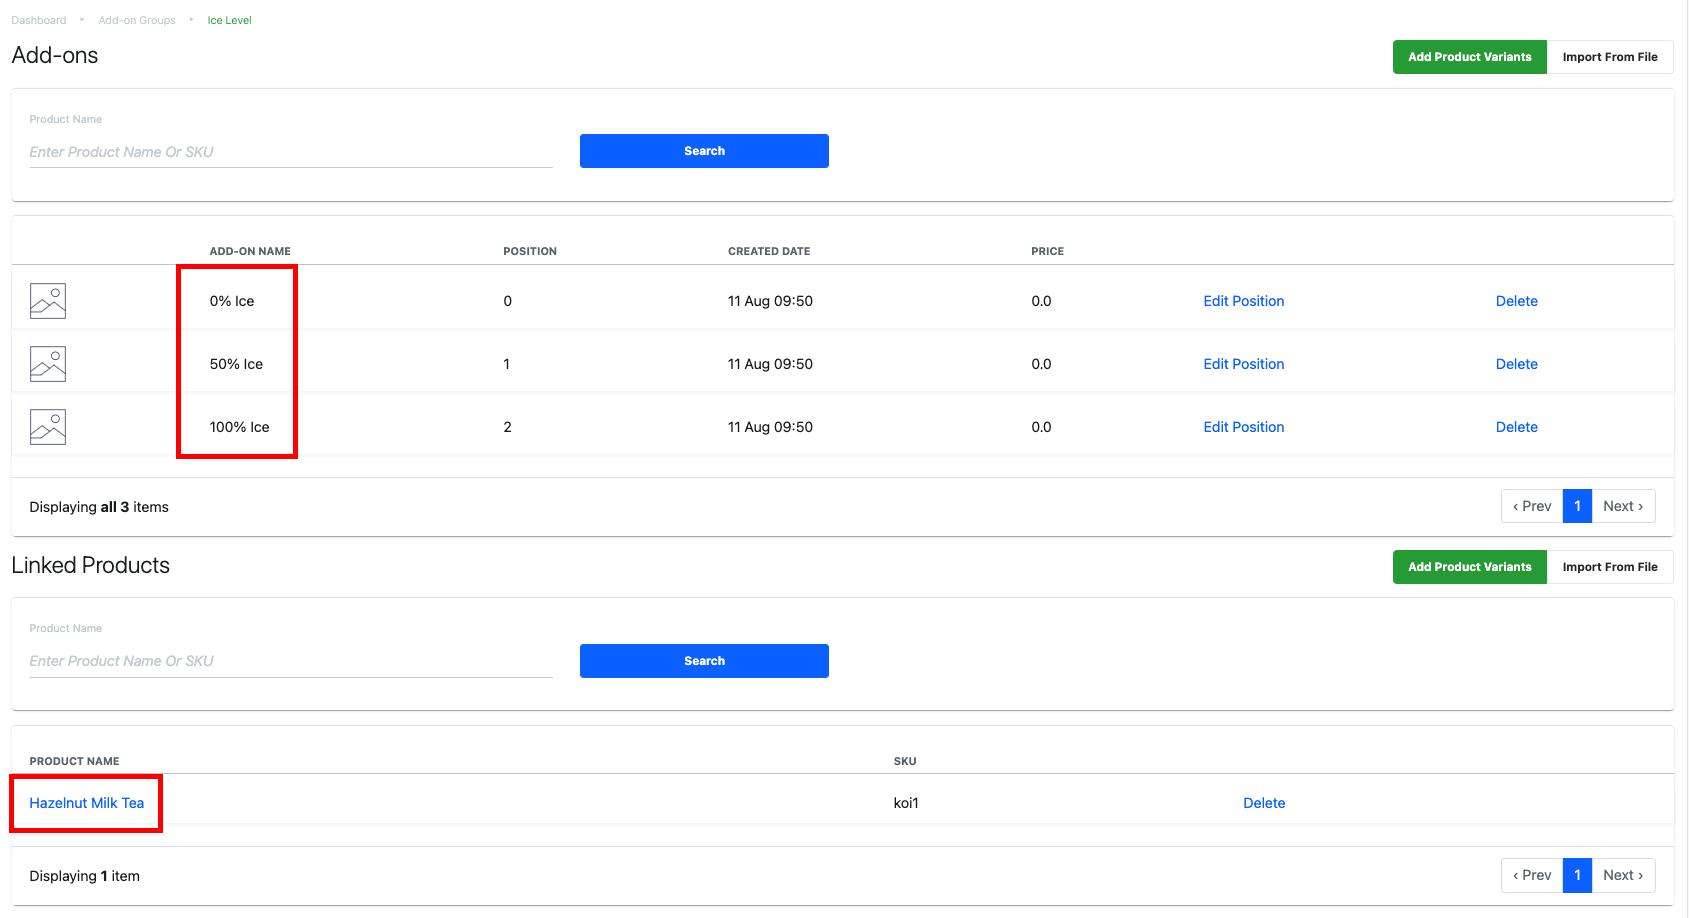Click the koi1 SKU cell
1689x918 pixels.
(x=906, y=803)
